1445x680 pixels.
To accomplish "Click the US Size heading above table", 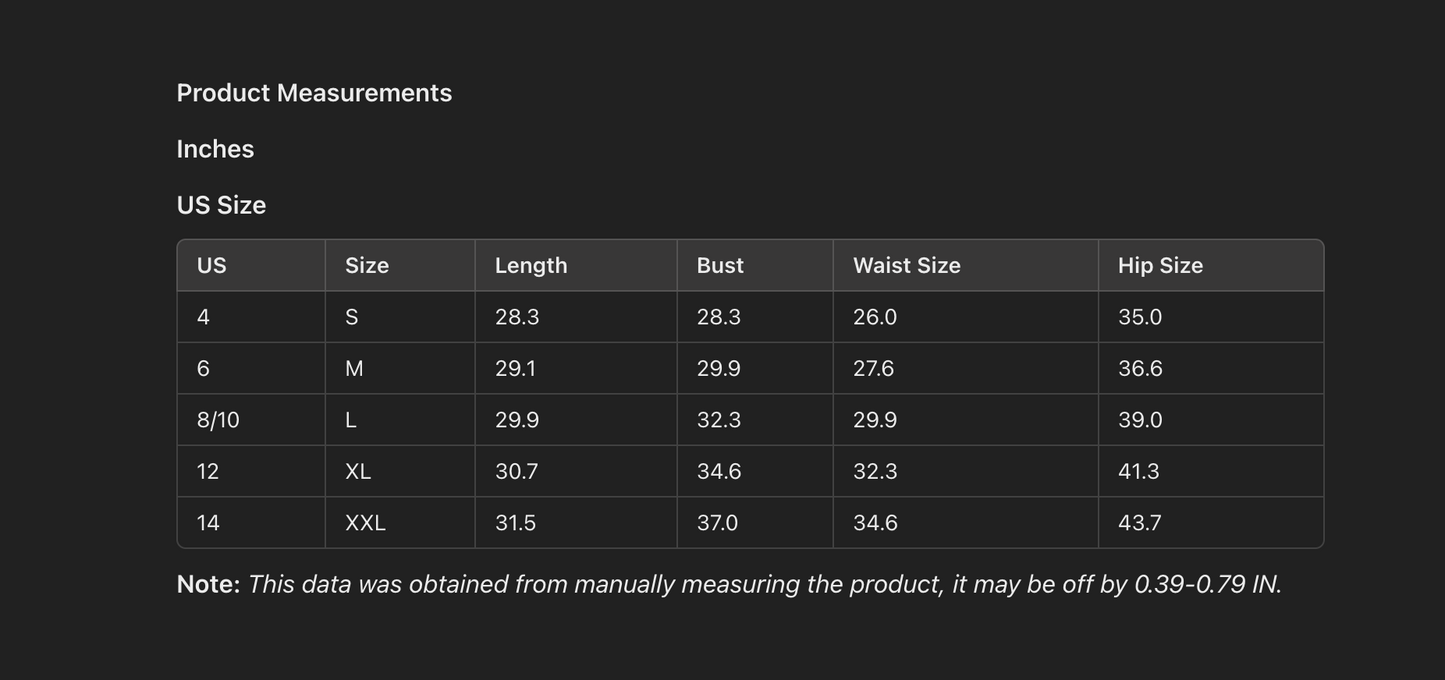I will [x=221, y=205].
